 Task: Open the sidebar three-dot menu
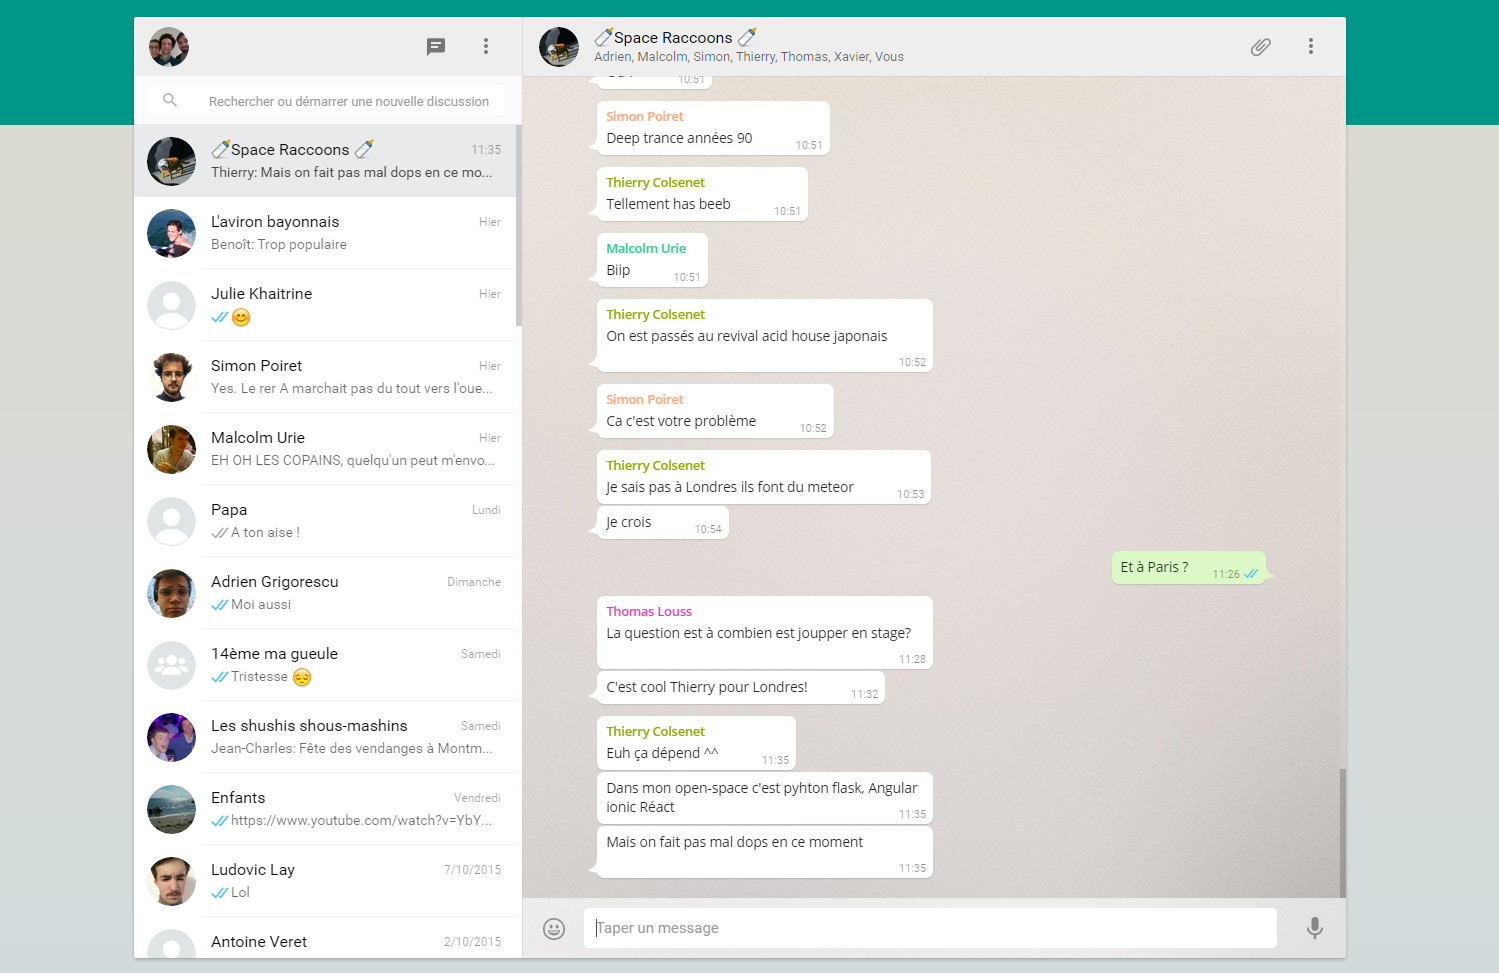click(x=486, y=46)
